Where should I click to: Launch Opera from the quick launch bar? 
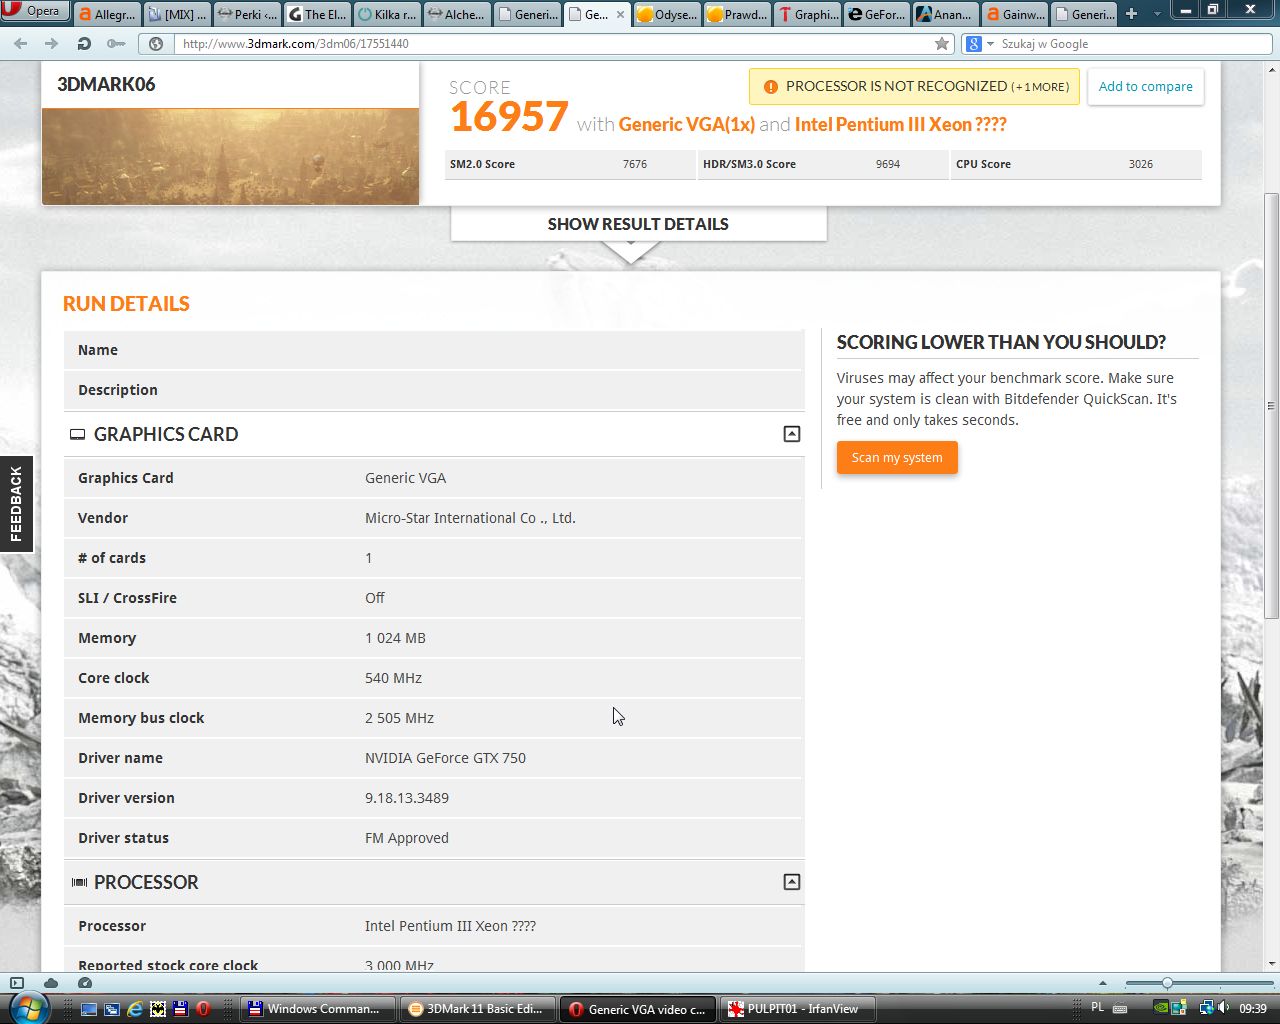(x=203, y=1009)
